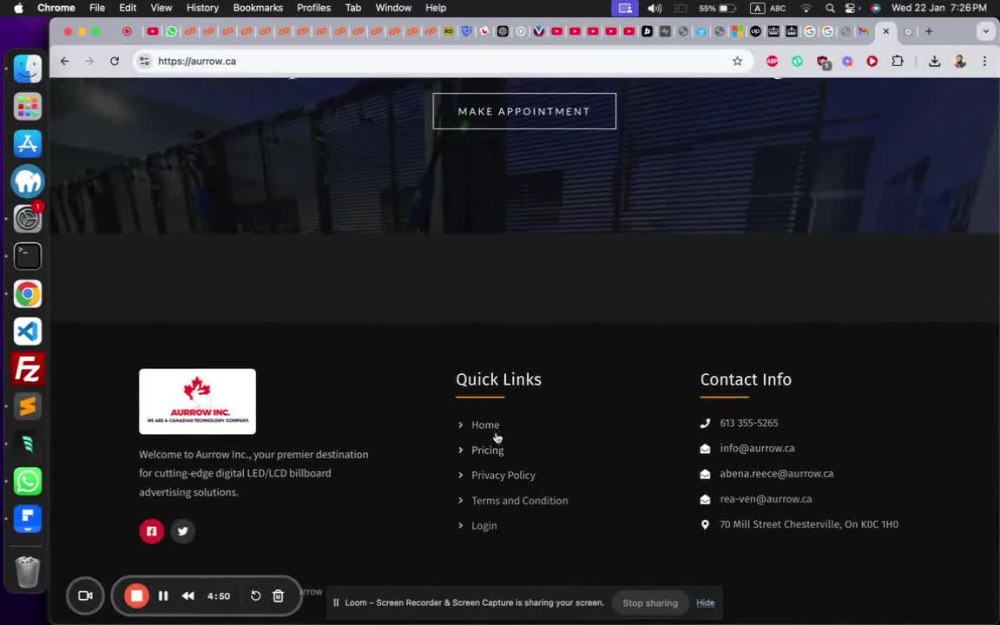This screenshot has width=1000, height=625.
Task: Open the Bookmarks menu
Action: pyautogui.click(x=258, y=8)
